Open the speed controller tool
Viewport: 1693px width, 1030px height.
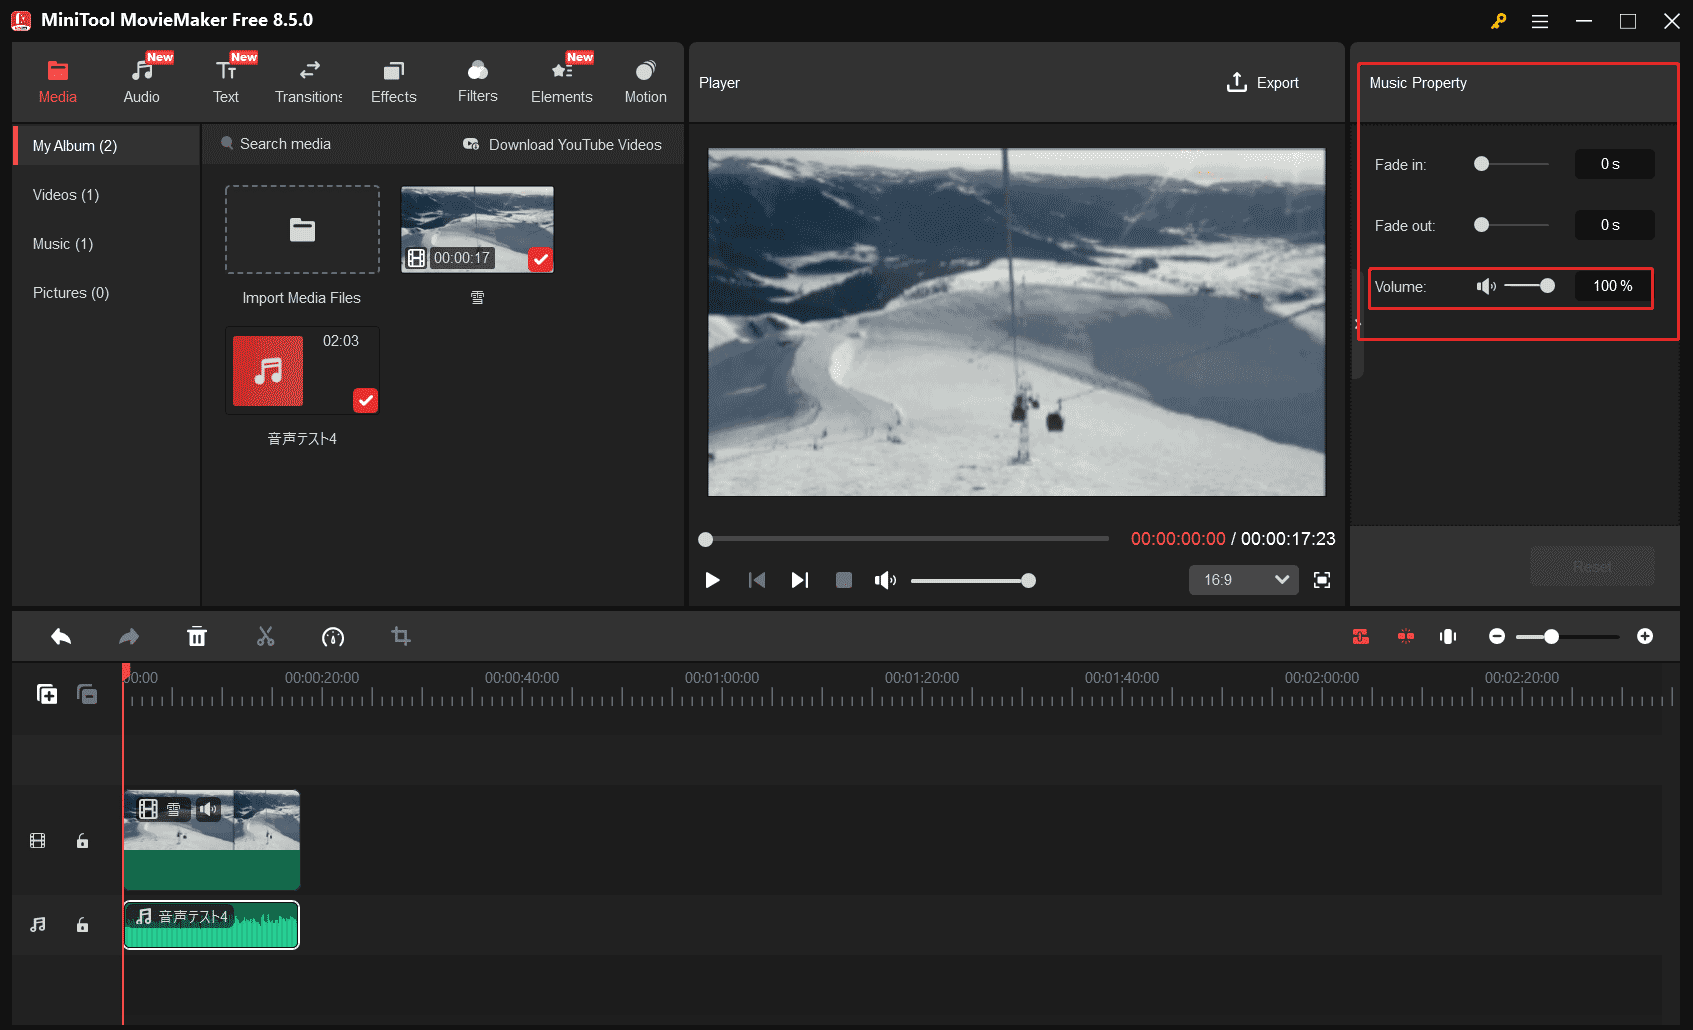tap(333, 636)
